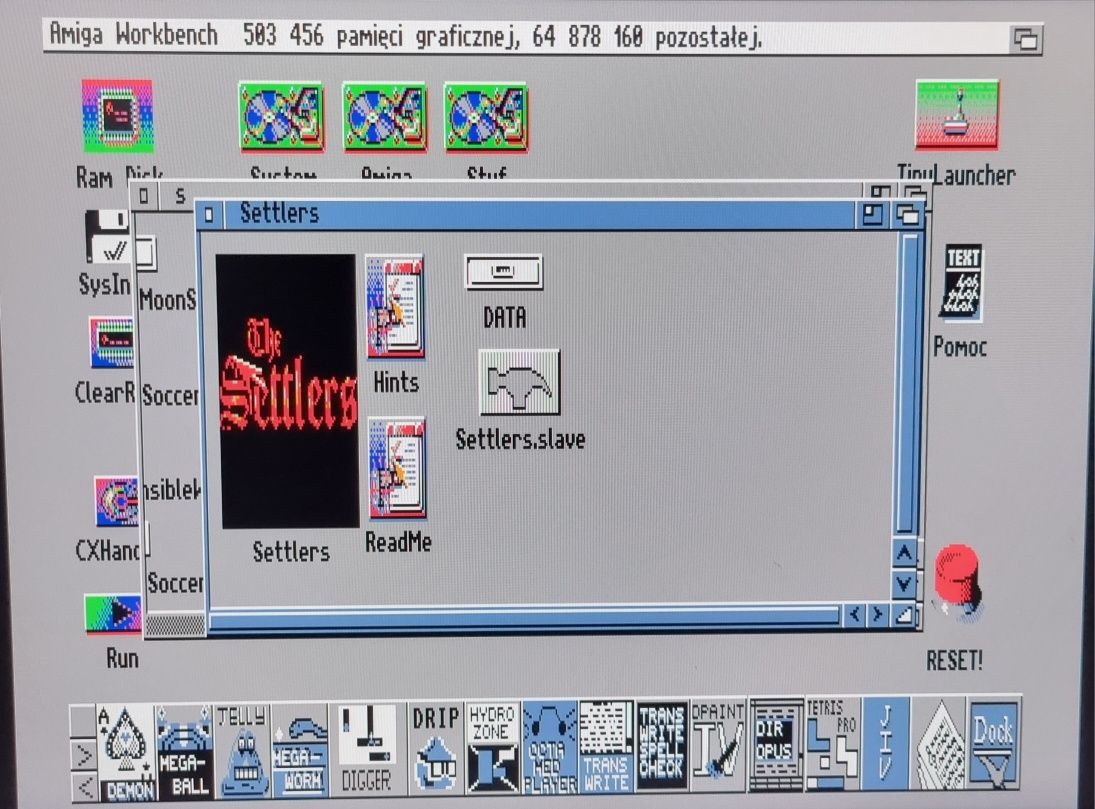Click the Settlers window sizing gadget
The height and width of the screenshot is (809, 1095).
point(904,615)
